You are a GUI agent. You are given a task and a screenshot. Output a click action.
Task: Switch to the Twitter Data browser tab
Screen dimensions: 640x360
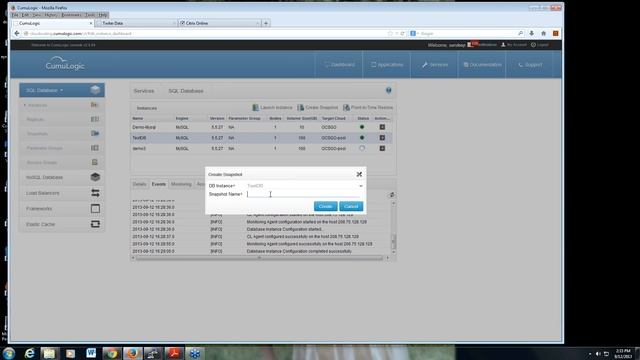point(135,23)
